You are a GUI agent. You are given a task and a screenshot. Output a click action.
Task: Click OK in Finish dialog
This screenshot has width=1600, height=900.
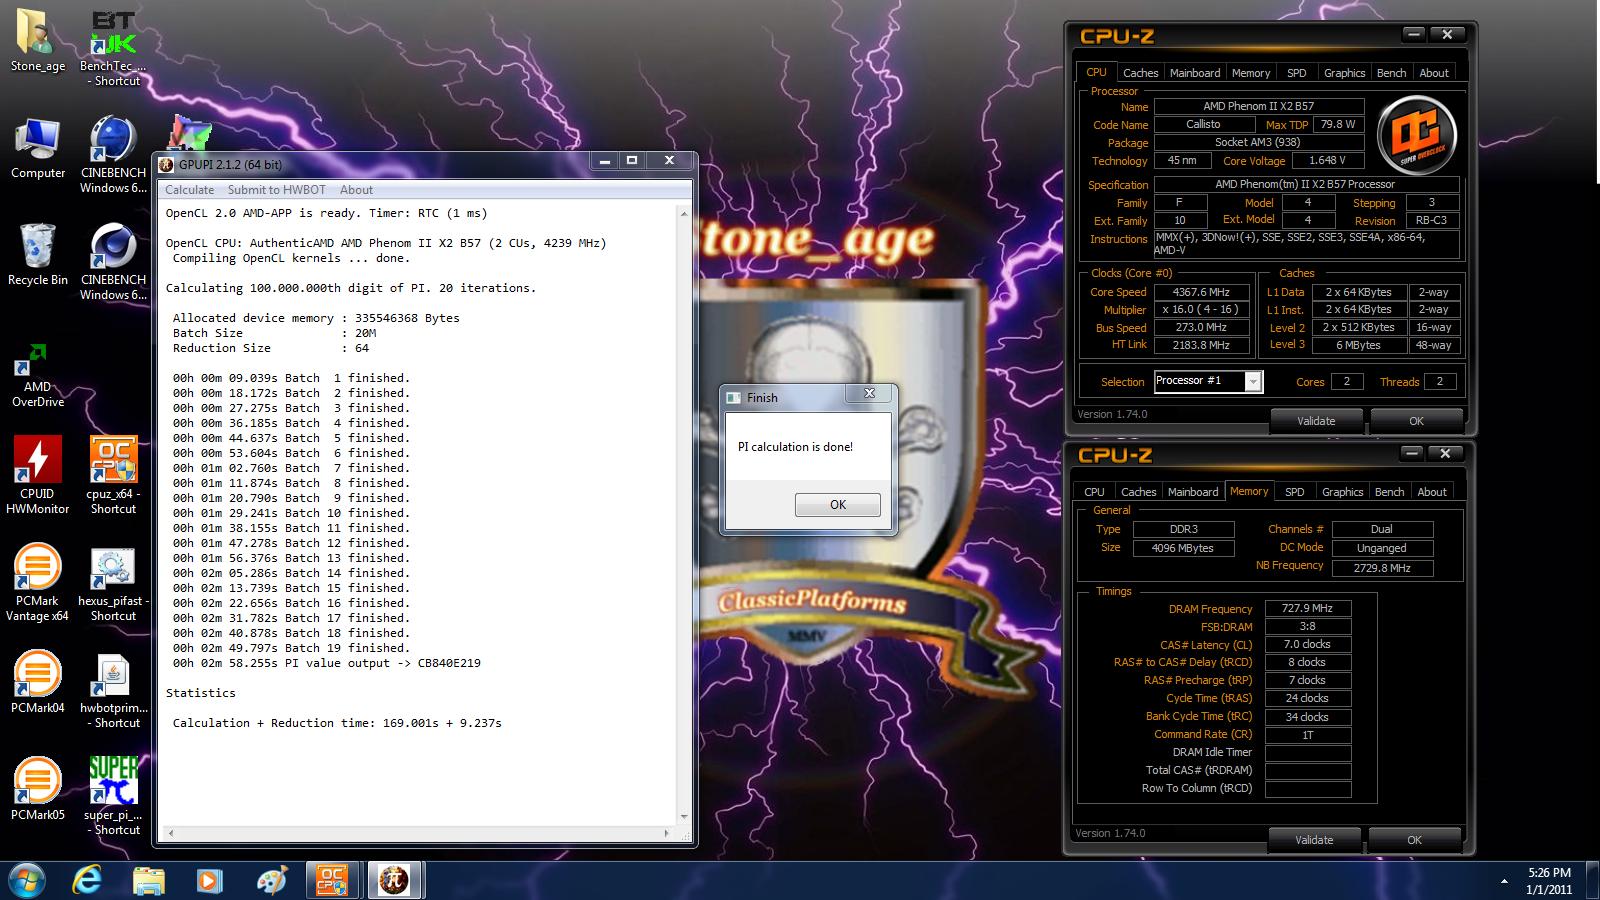point(838,505)
